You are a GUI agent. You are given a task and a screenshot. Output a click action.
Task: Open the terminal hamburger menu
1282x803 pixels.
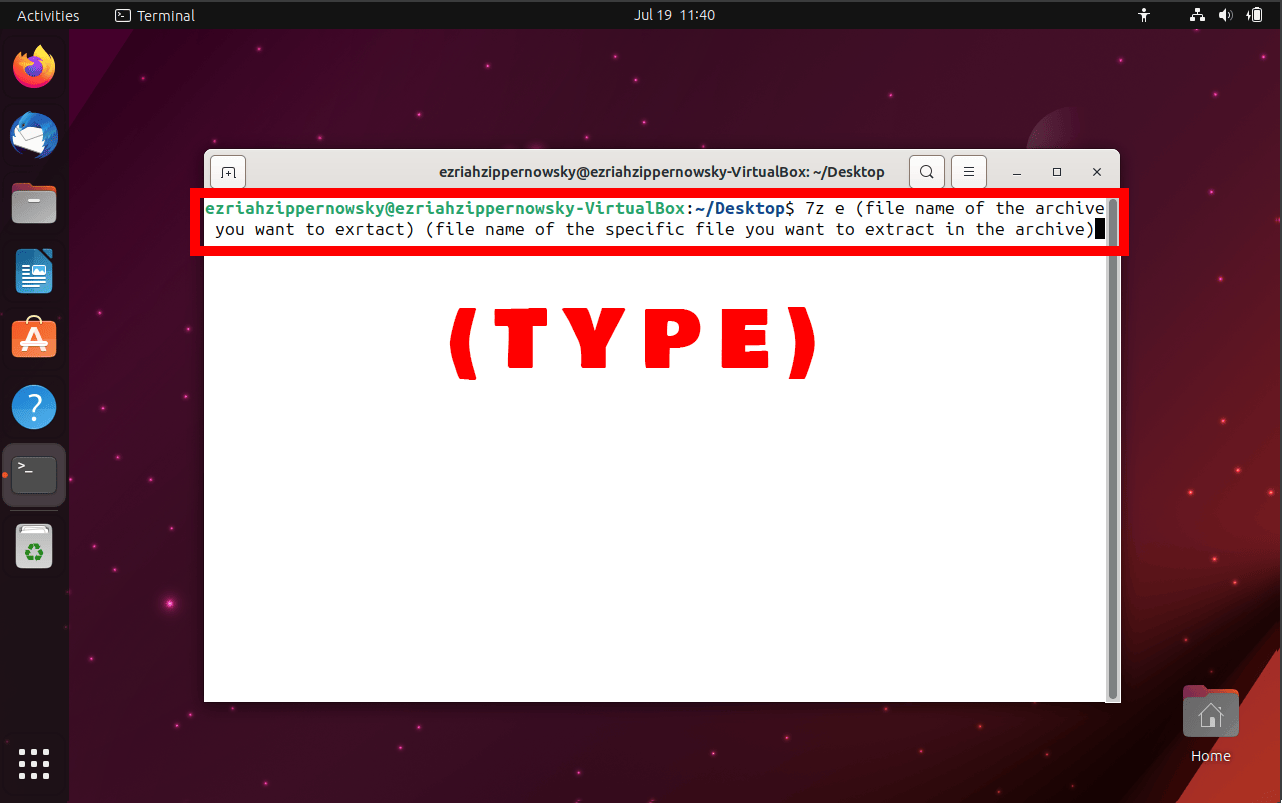pyautogui.click(x=968, y=171)
